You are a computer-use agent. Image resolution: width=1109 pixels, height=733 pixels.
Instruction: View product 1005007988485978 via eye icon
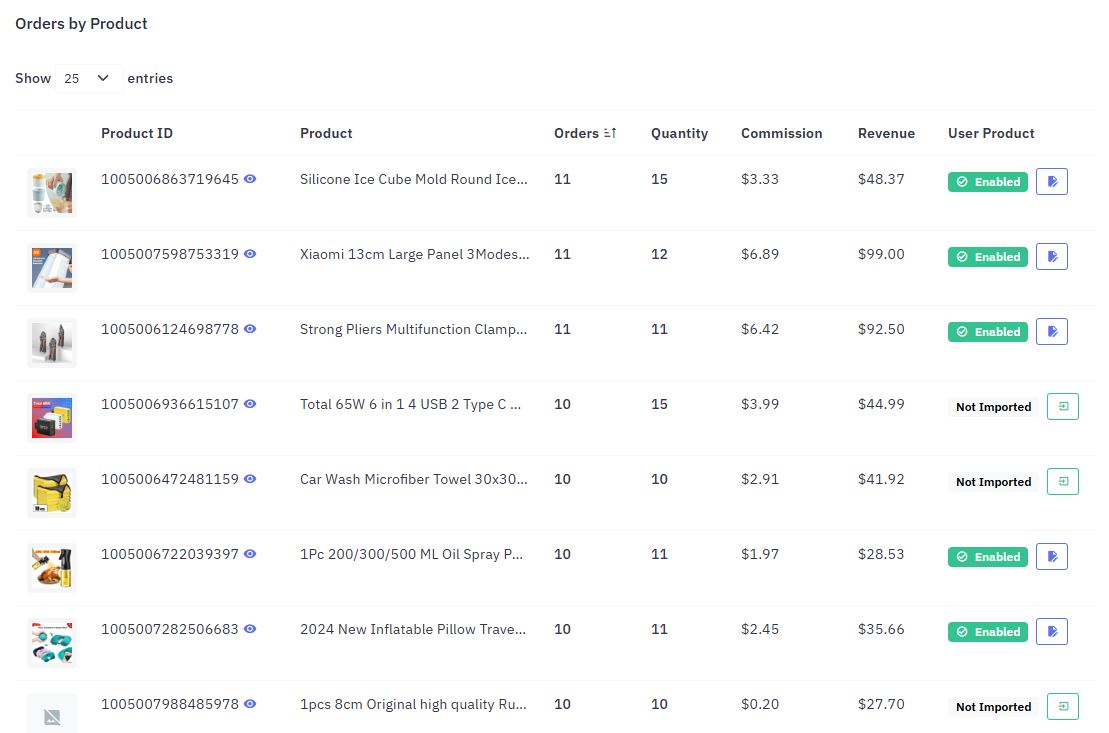250,704
